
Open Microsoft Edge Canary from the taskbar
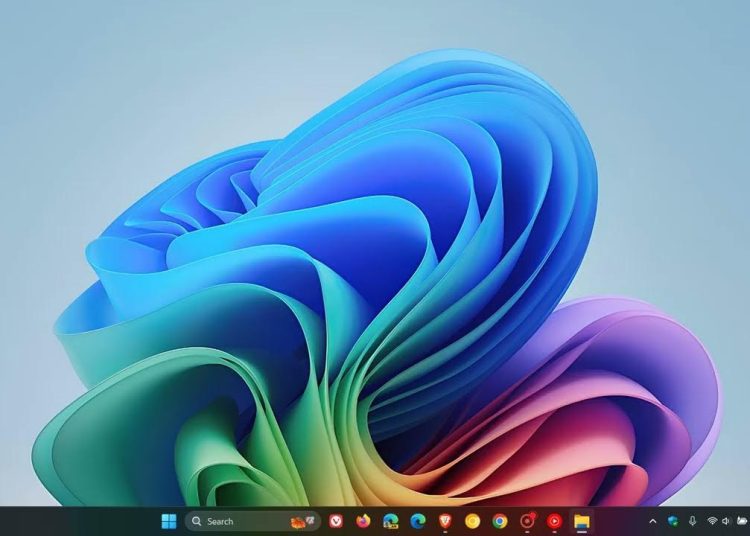[391, 521]
